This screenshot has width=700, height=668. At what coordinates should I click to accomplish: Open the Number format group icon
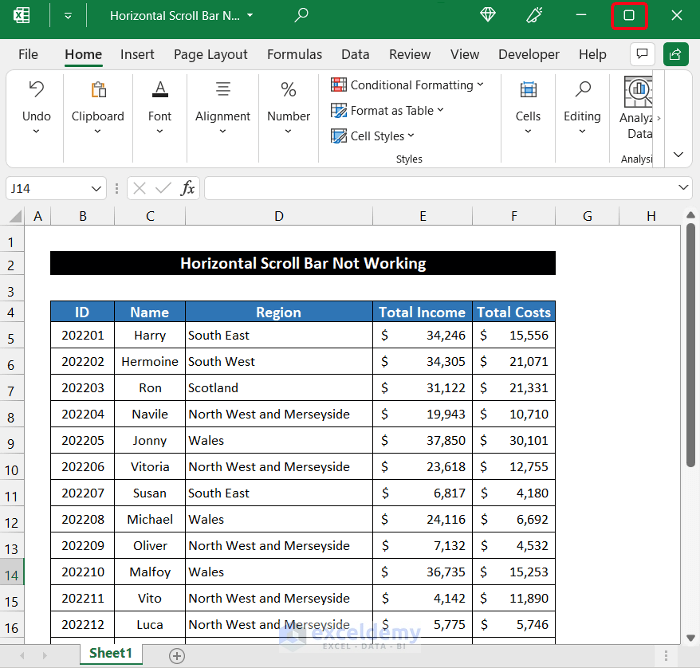point(288,90)
